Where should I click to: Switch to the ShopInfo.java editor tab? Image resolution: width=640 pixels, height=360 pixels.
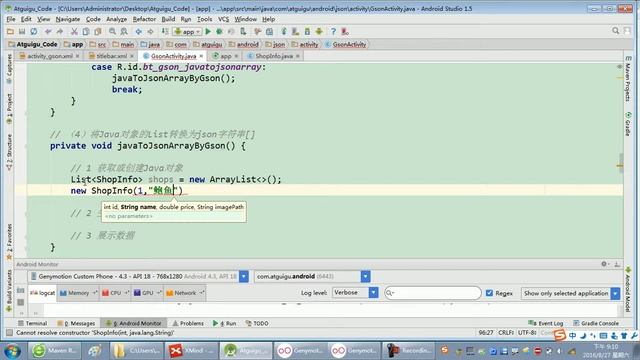click(273, 56)
